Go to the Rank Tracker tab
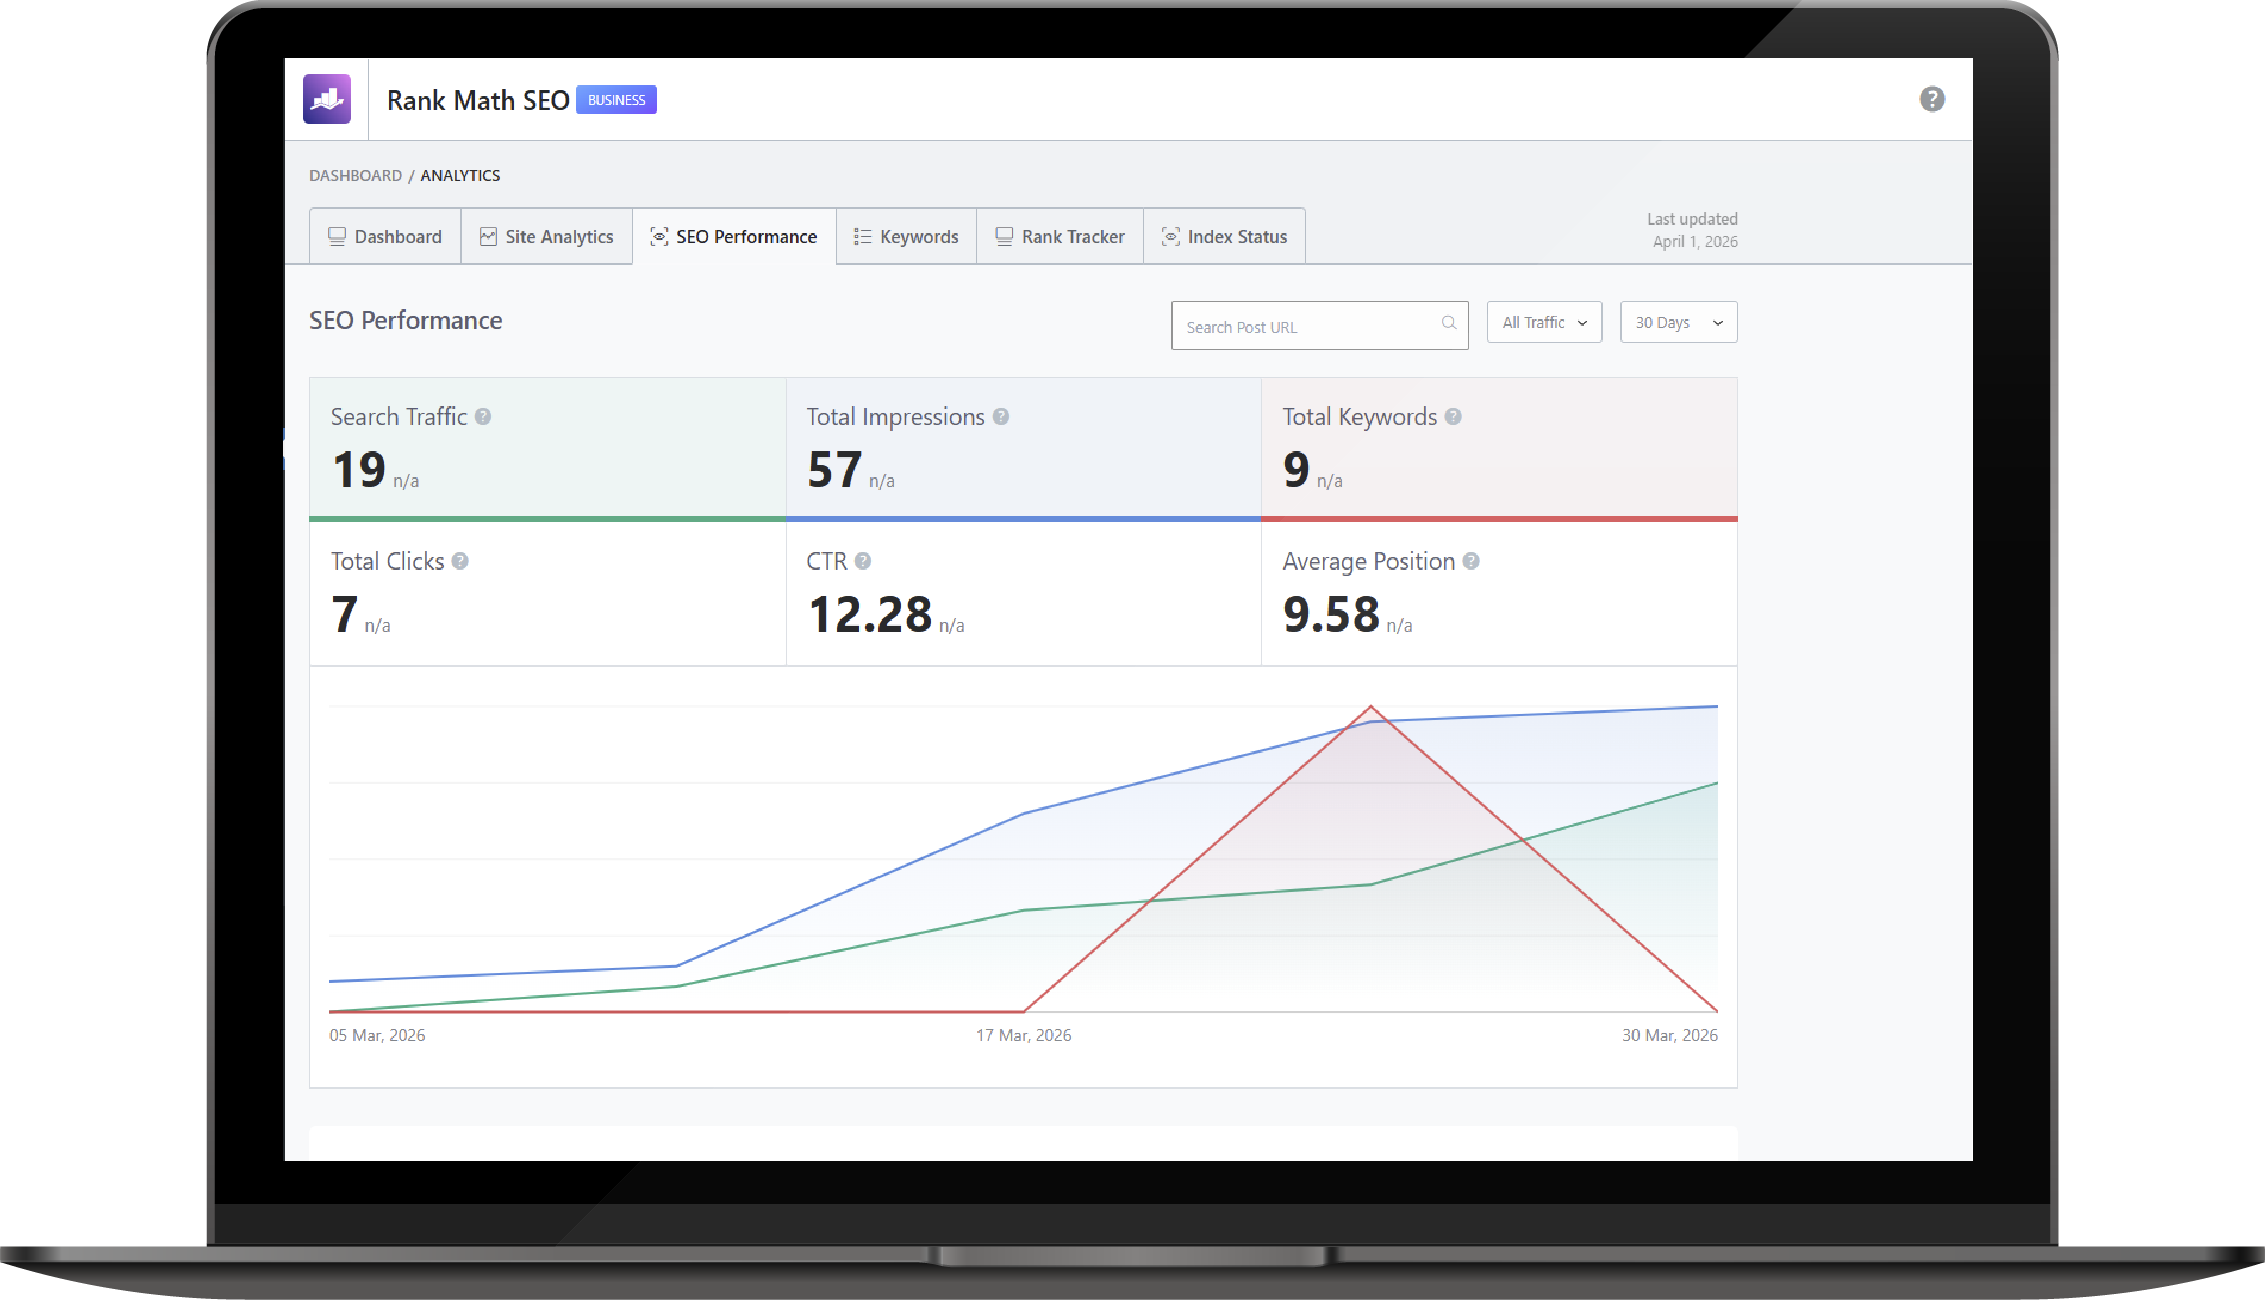Viewport: 2265px width, 1300px height. pyautogui.click(x=1060, y=237)
